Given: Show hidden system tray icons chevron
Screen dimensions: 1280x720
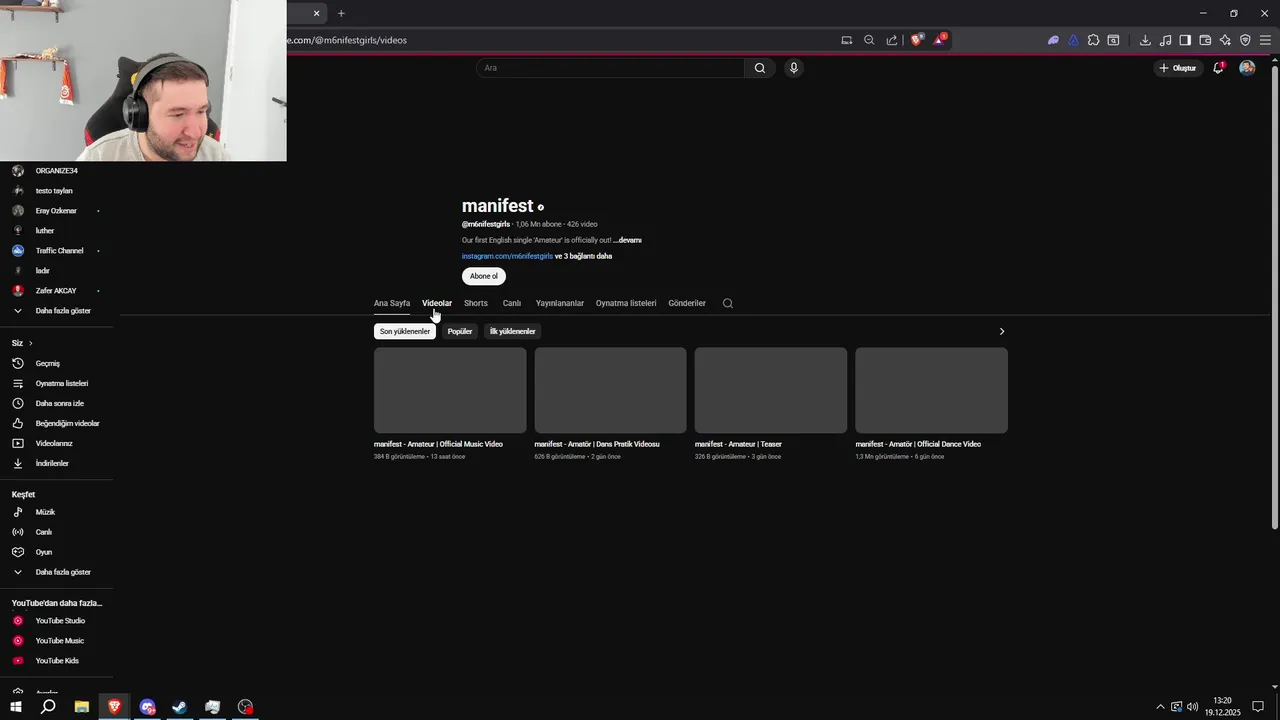Looking at the screenshot, I should (1160, 707).
